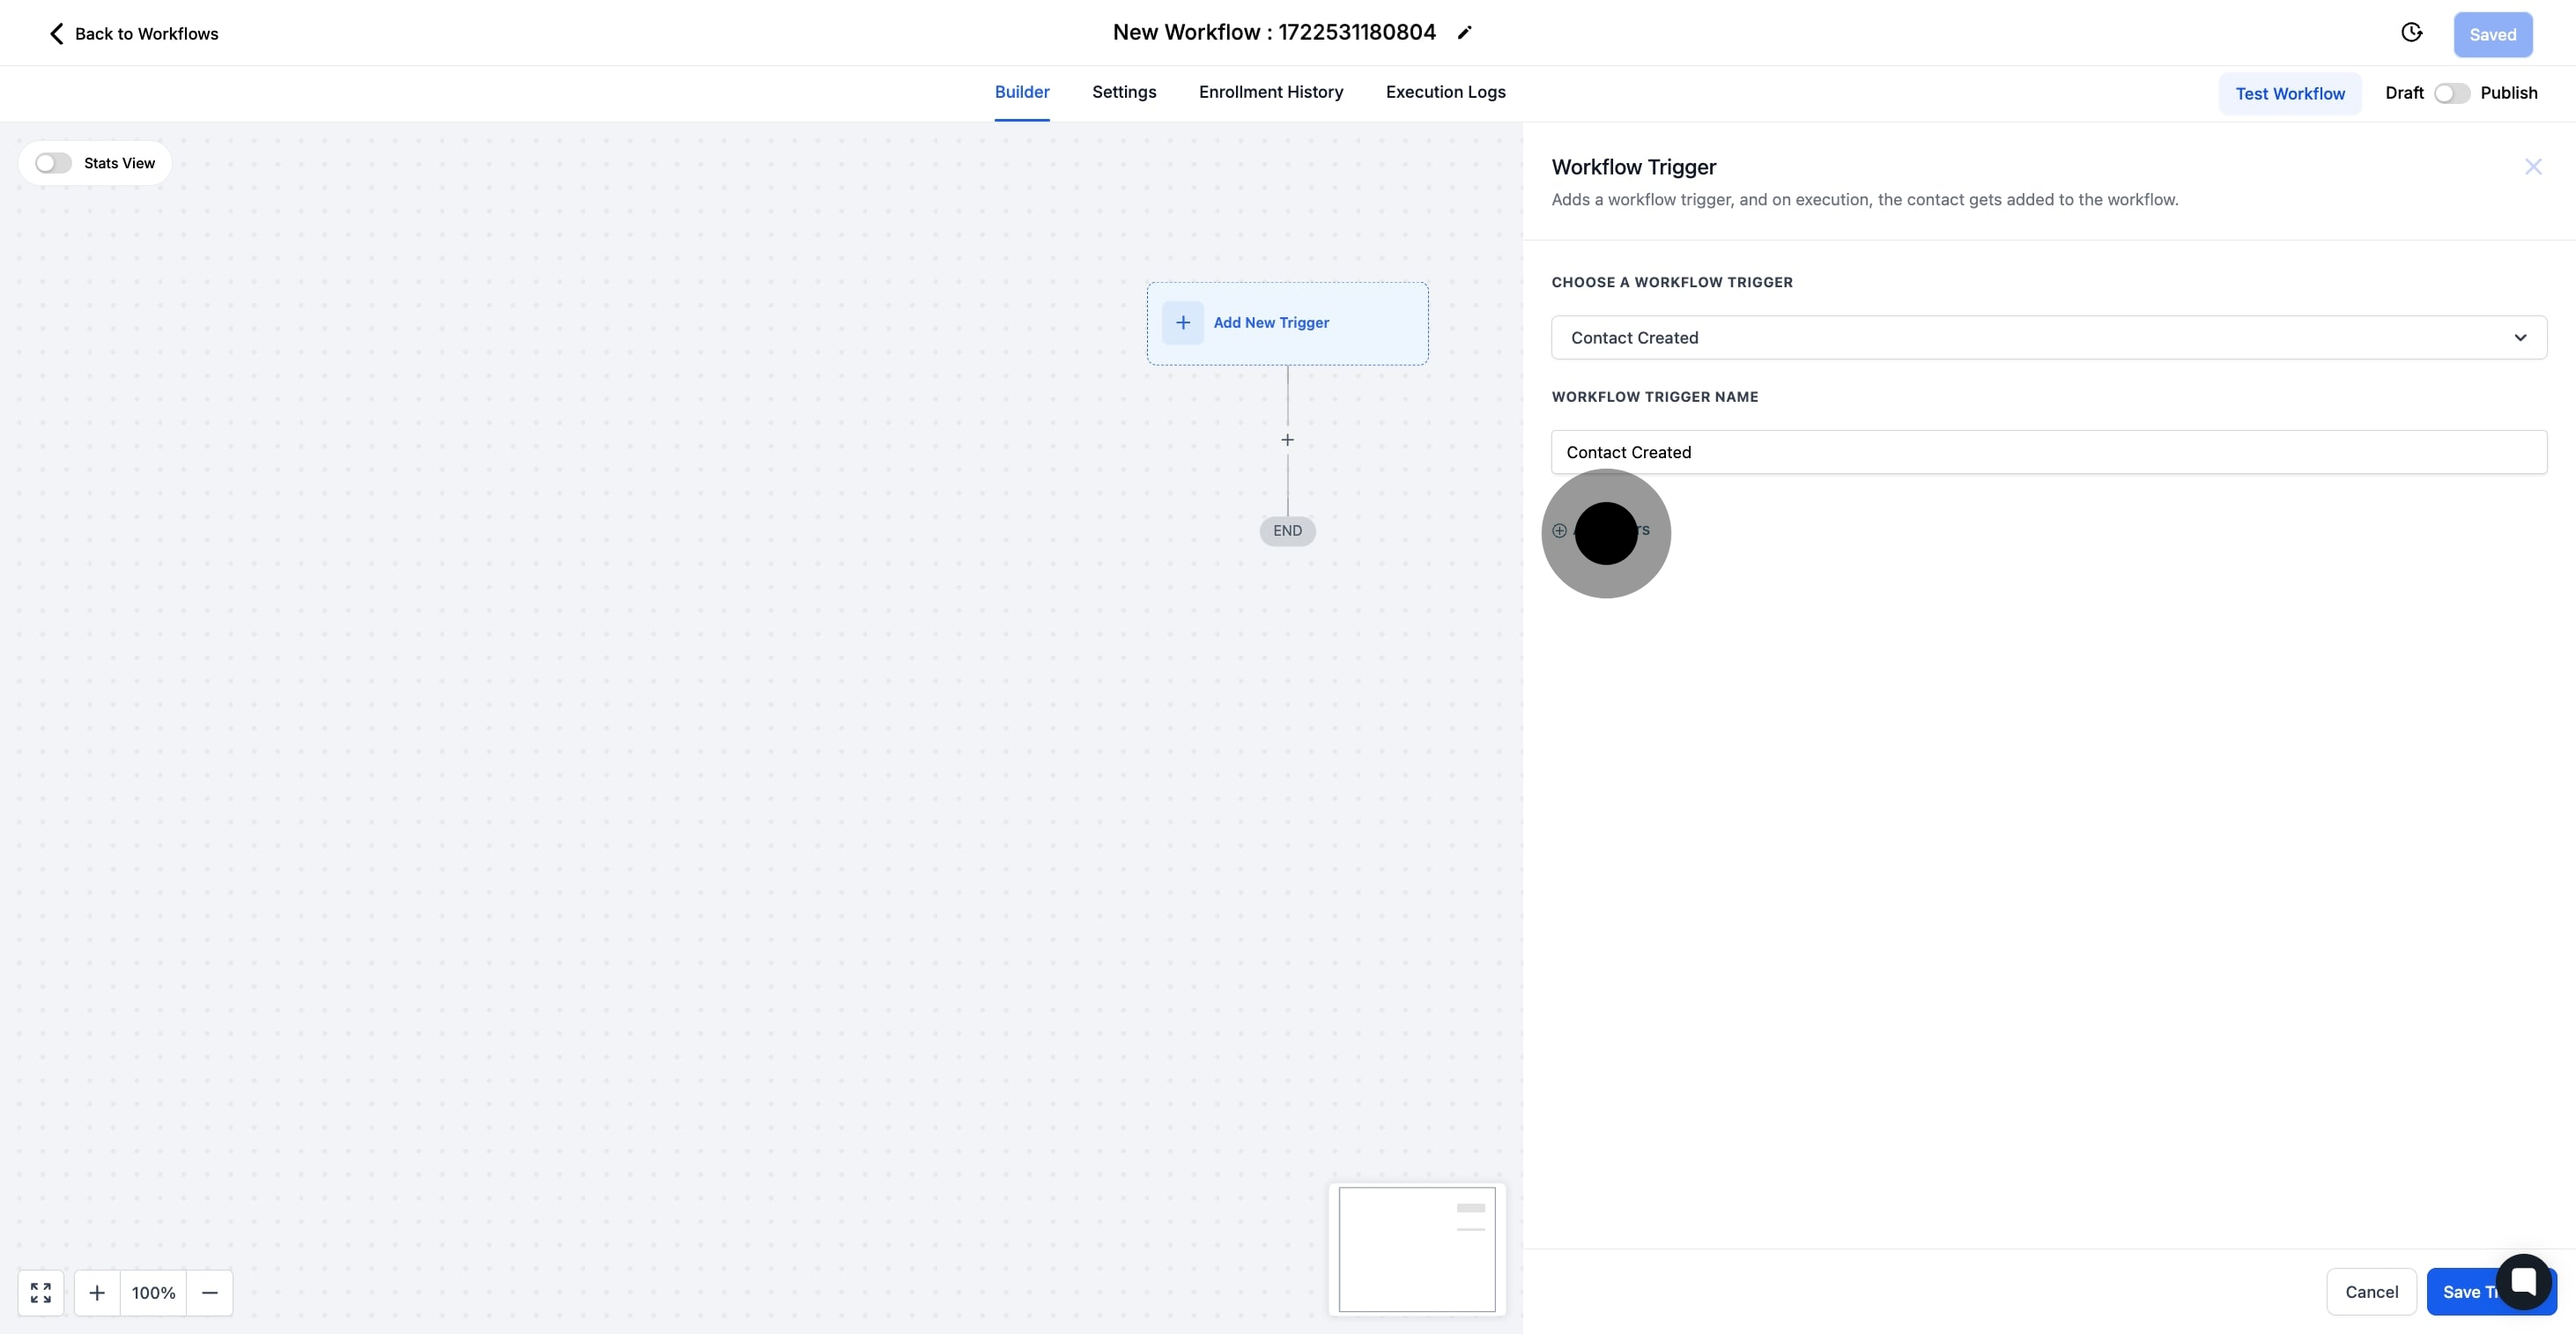Zoom in canvas with plus button
Viewport: 2576px width, 1334px height.
pos(97,1293)
